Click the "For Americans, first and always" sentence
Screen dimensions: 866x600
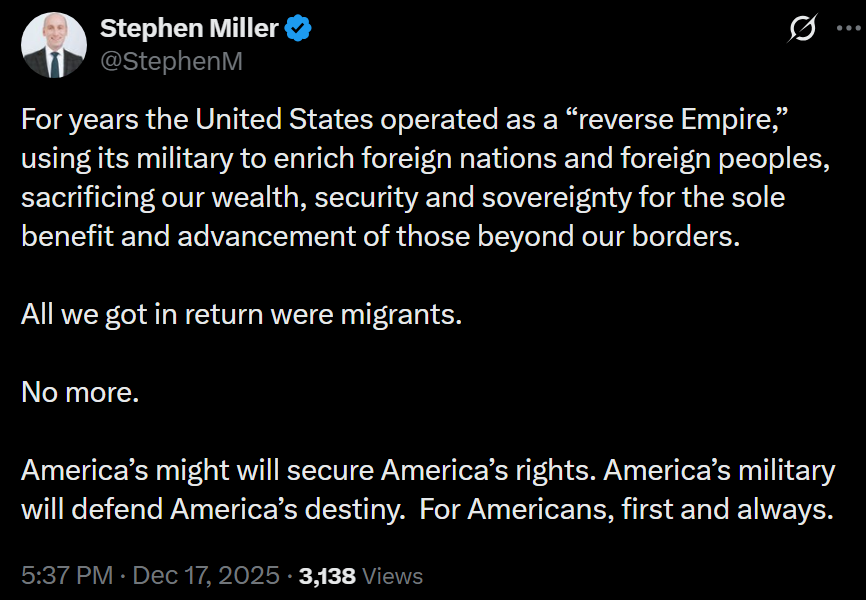pos(626,508)
